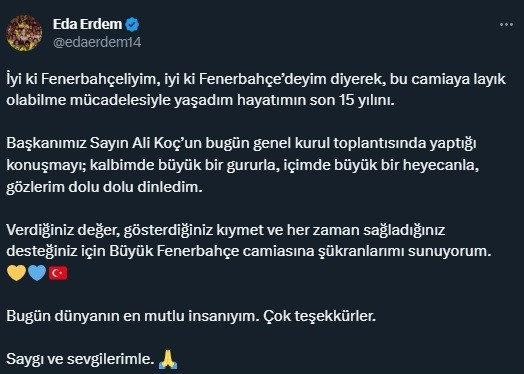Click the yellow heart emoji
This screenshot has width=524, height=374.
16,273
